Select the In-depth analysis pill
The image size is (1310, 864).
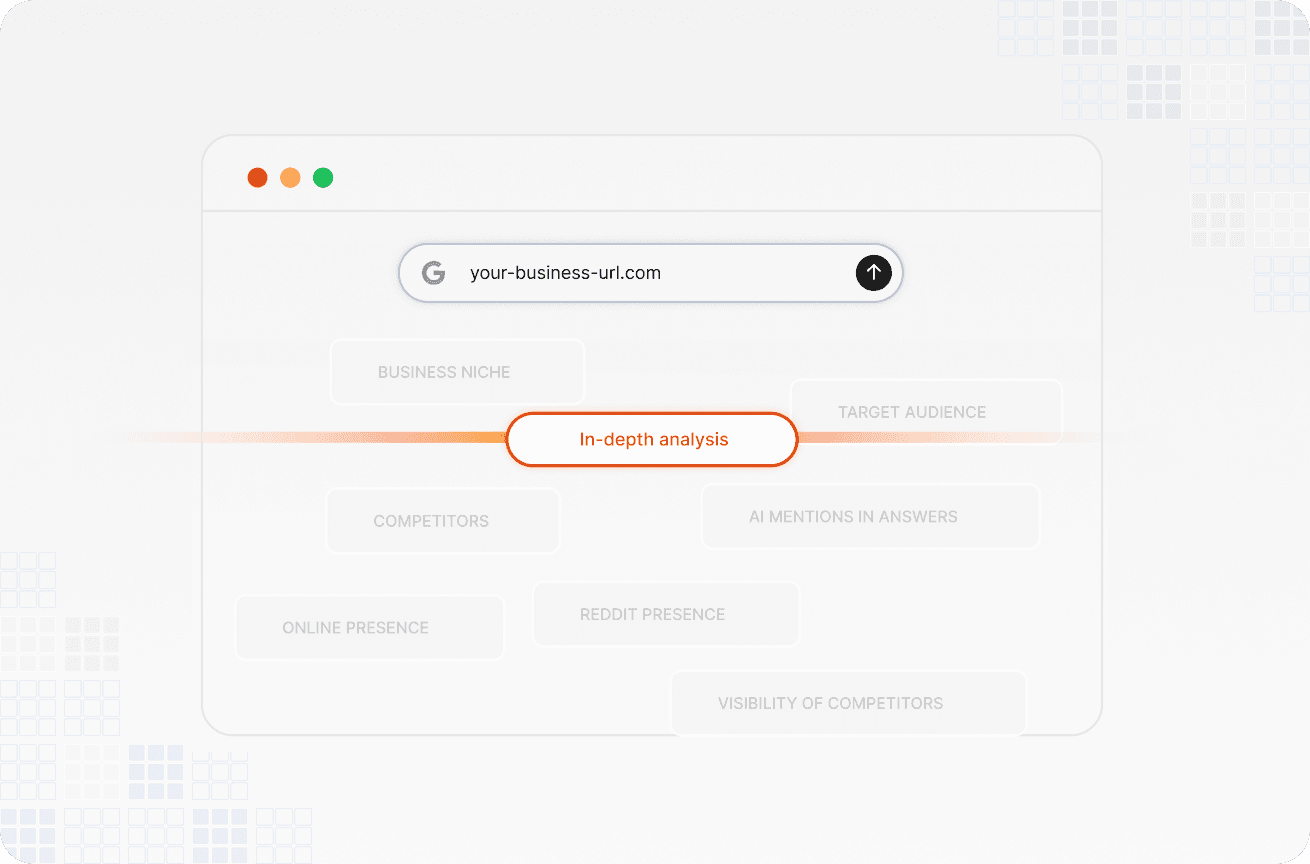pyautogui.click(x=652, y=439)
